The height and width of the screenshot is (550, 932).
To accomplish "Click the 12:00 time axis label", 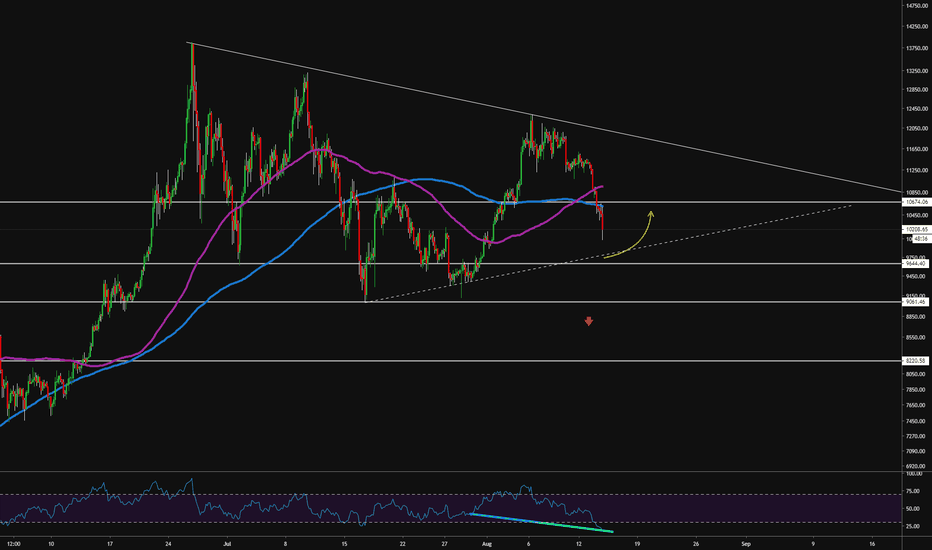I will pyautogui.click(x=14, y=543).
